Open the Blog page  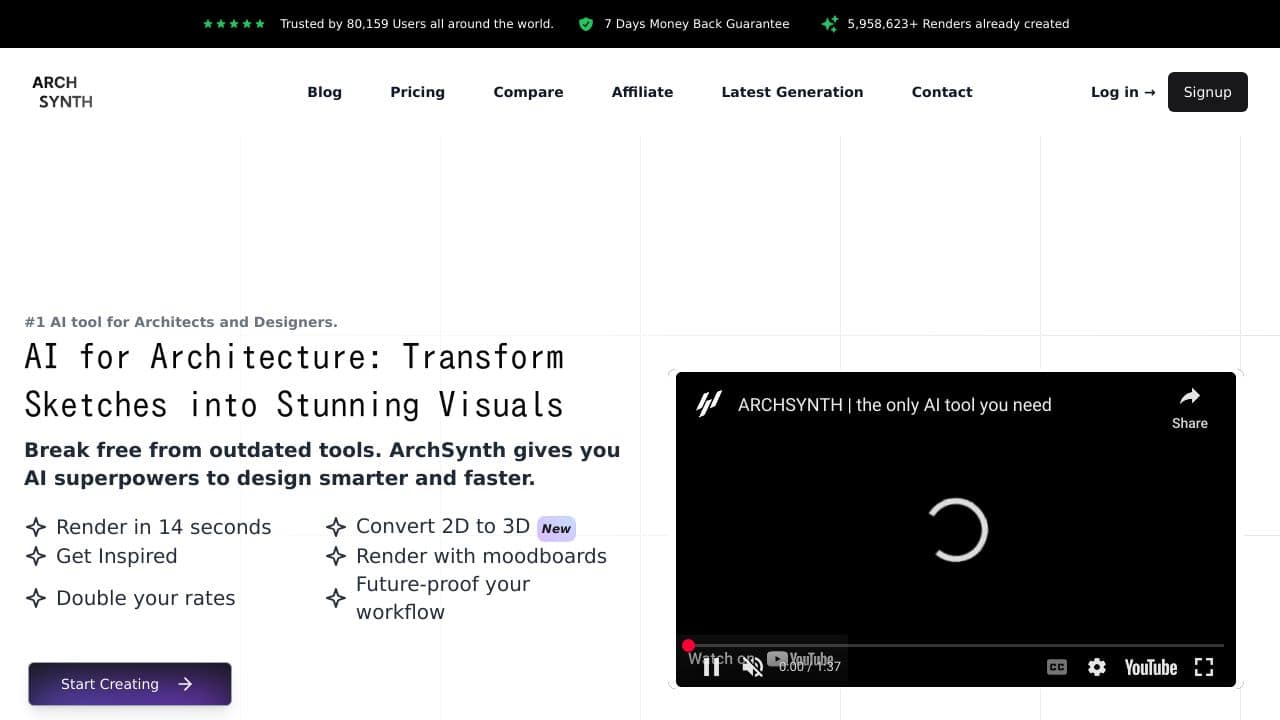click(324, 92)
